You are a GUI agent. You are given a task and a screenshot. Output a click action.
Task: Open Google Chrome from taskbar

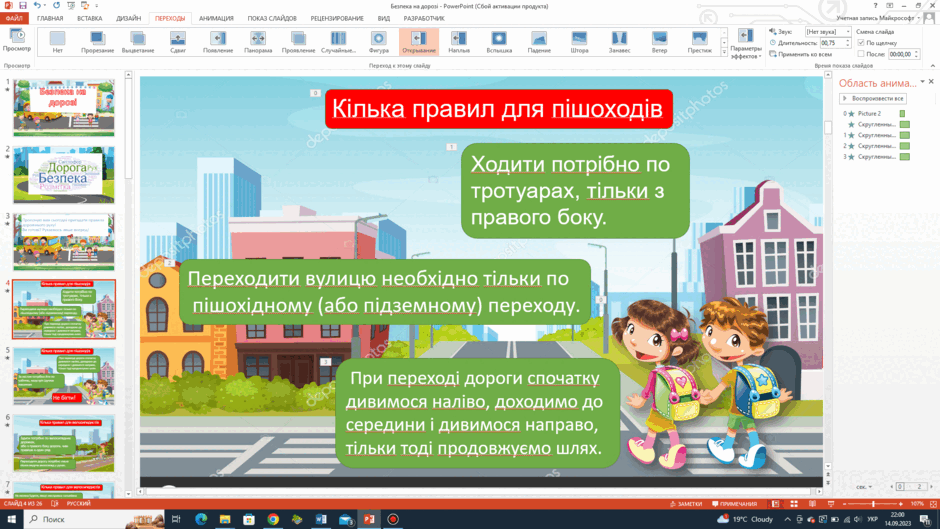273,519
